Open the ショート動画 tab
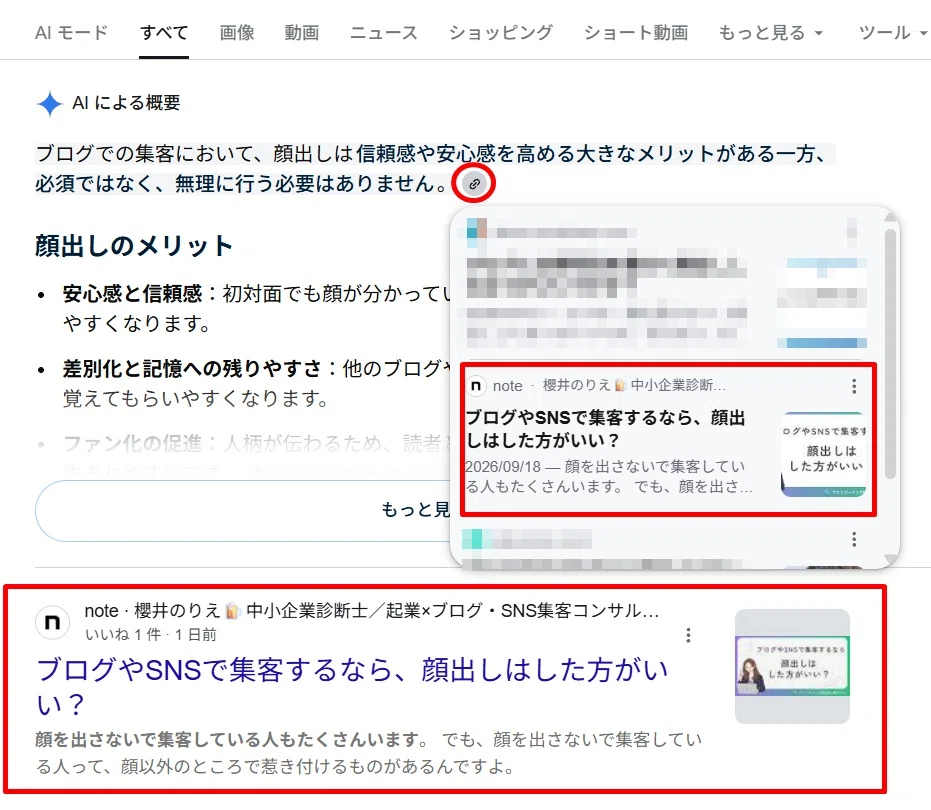 click(x=636, y=32)
